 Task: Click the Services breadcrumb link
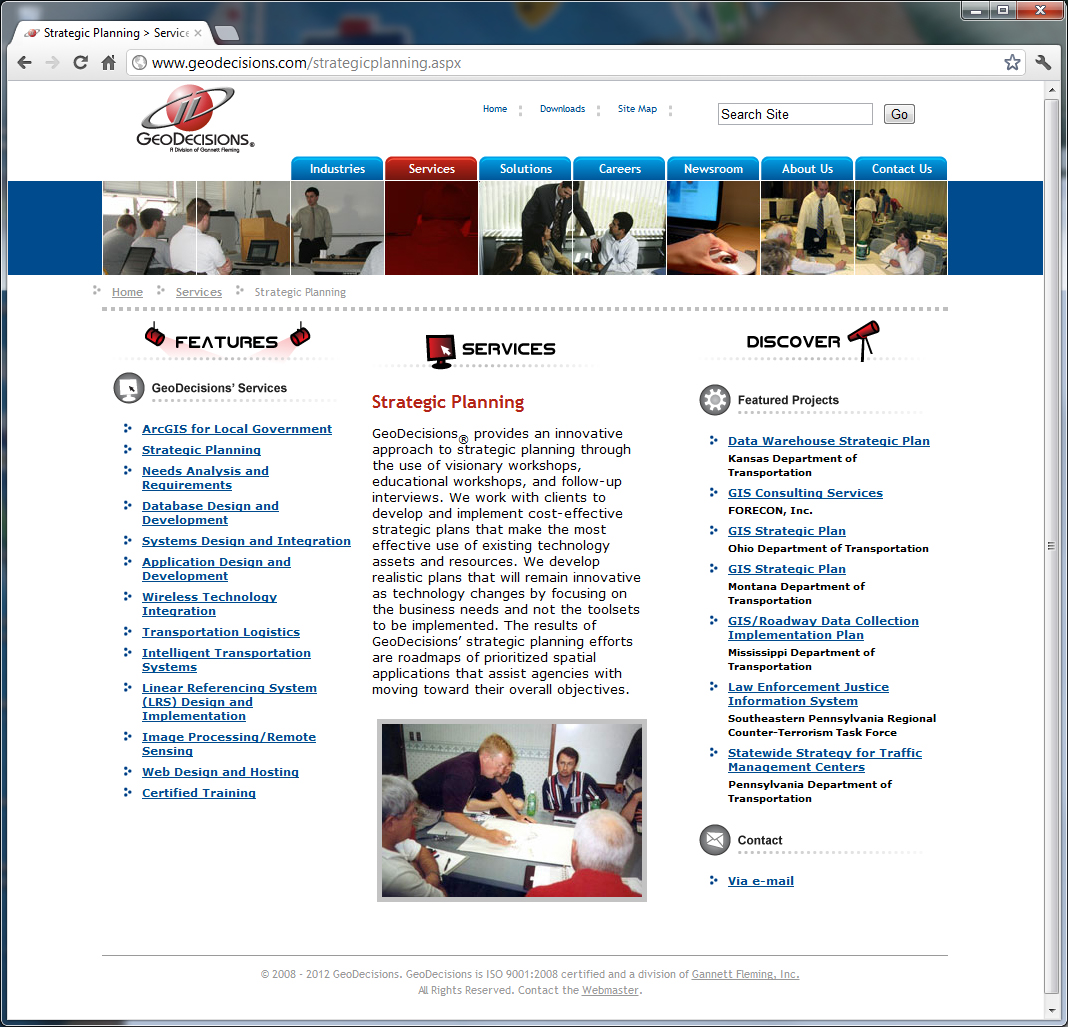tap(199, 292)
